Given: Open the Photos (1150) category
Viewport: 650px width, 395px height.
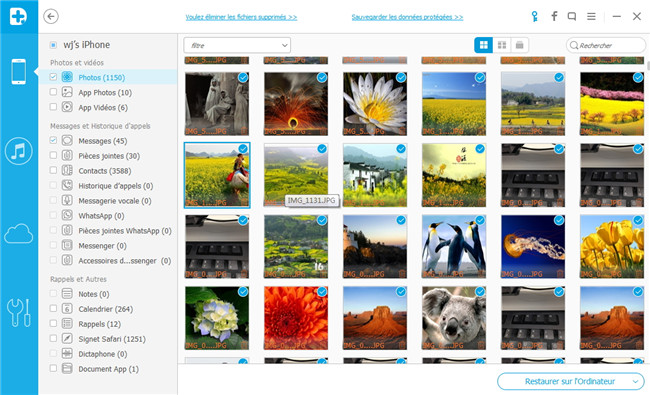Looking at the screenshot, I should (102, 78).
